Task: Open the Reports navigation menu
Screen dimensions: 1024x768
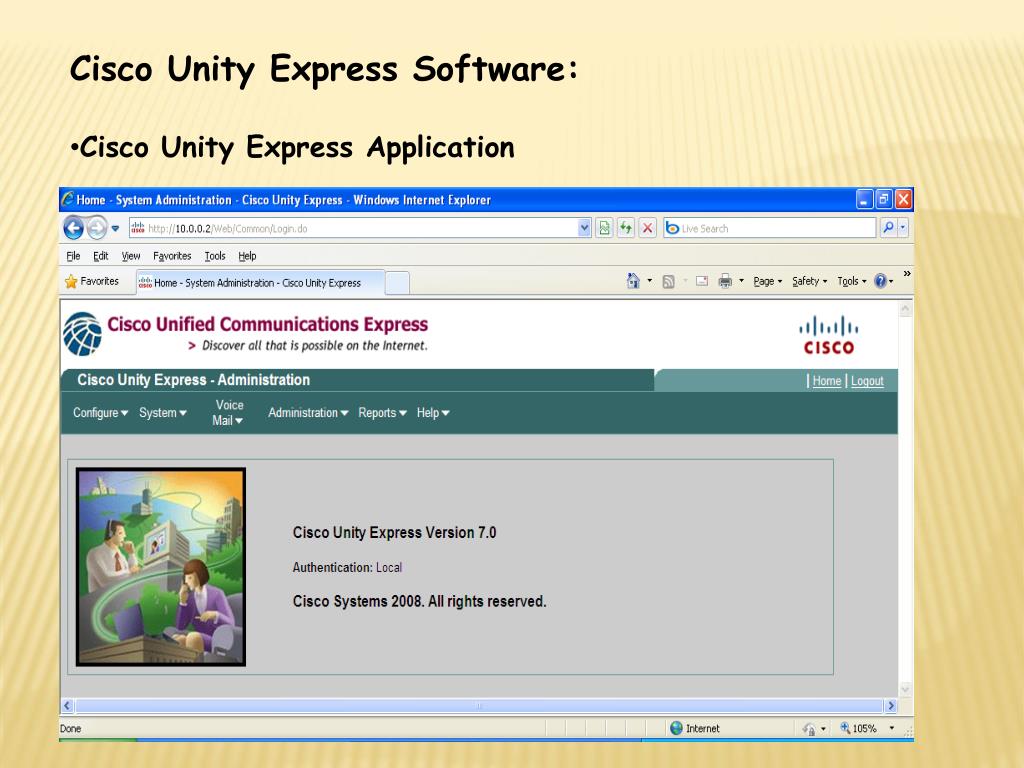Action: point(382,413)
